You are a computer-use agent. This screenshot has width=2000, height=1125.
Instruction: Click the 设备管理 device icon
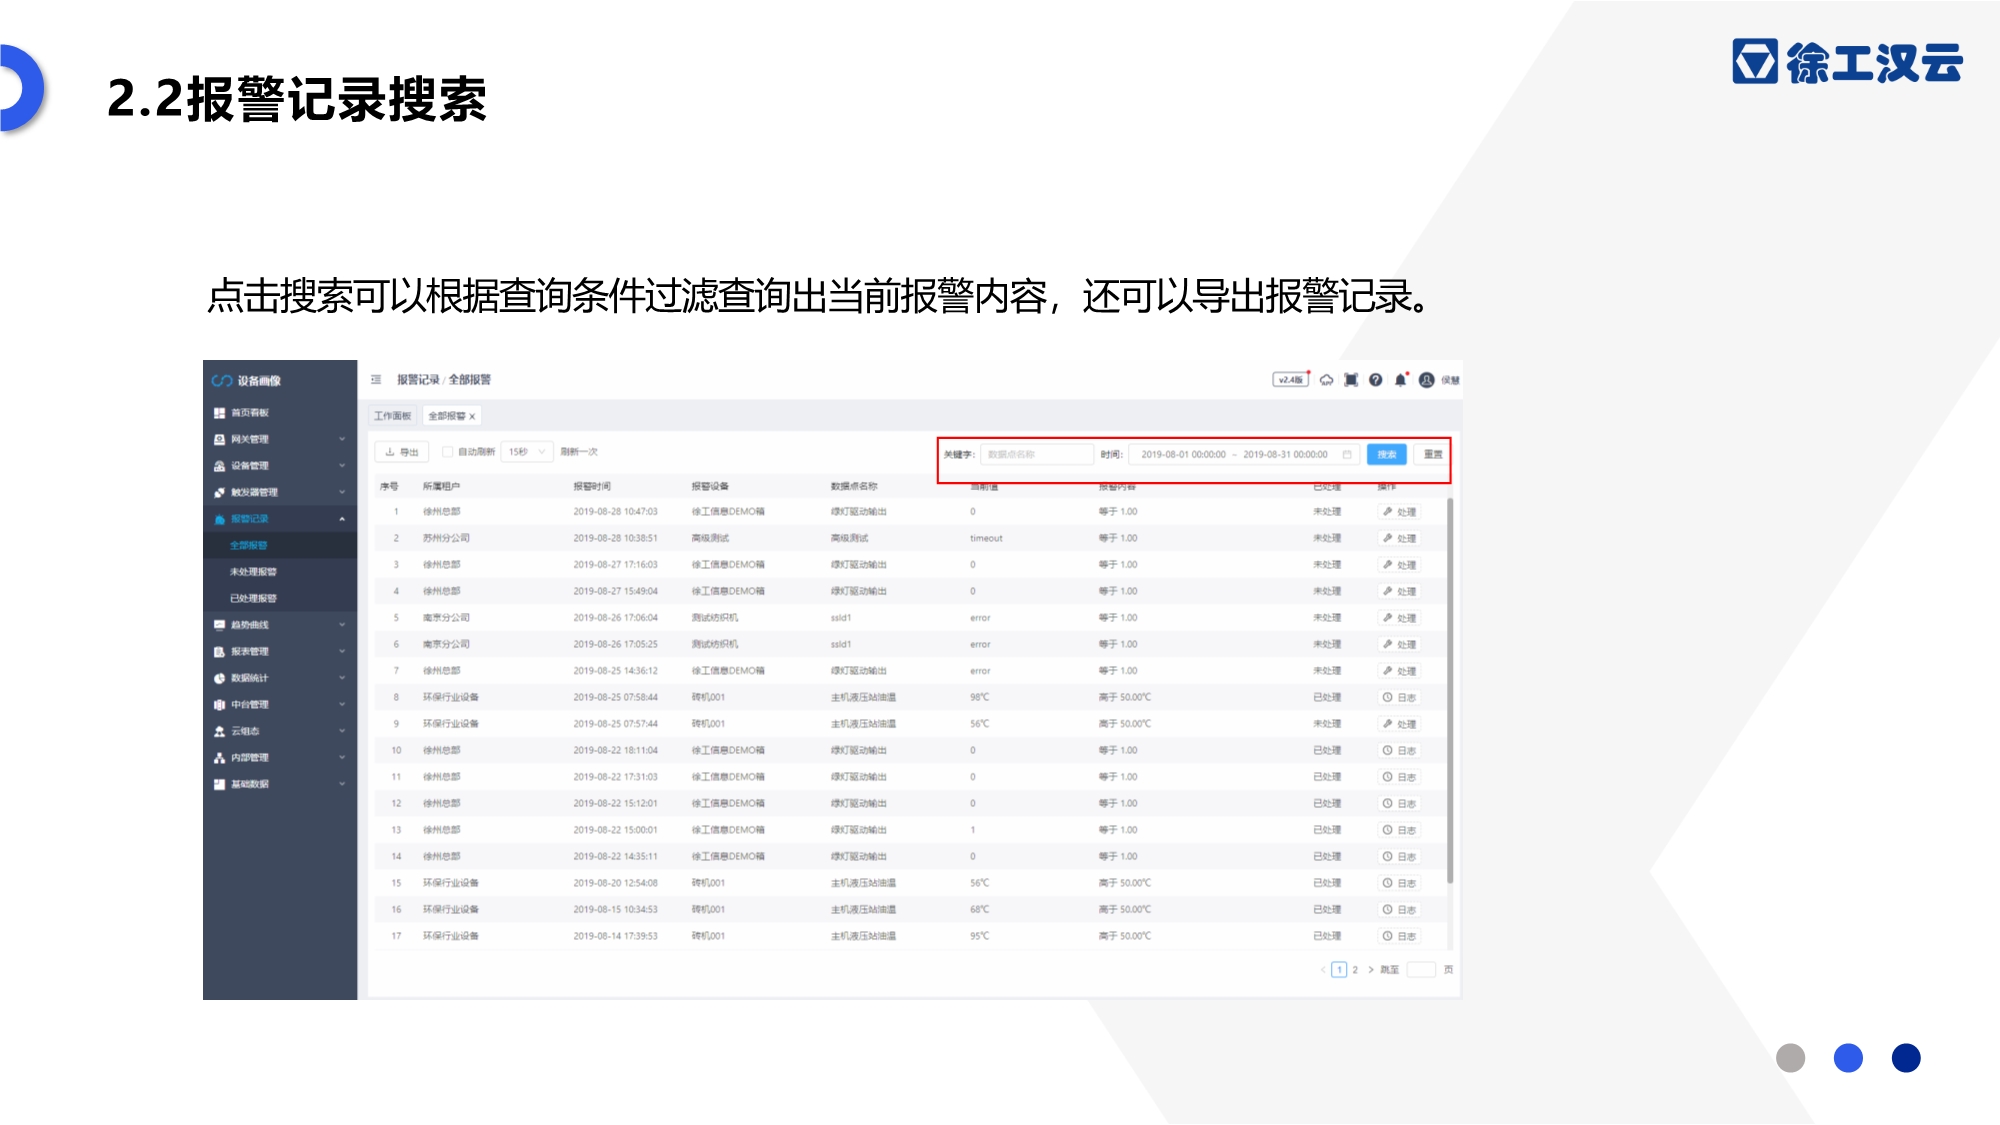click(219, 466)
